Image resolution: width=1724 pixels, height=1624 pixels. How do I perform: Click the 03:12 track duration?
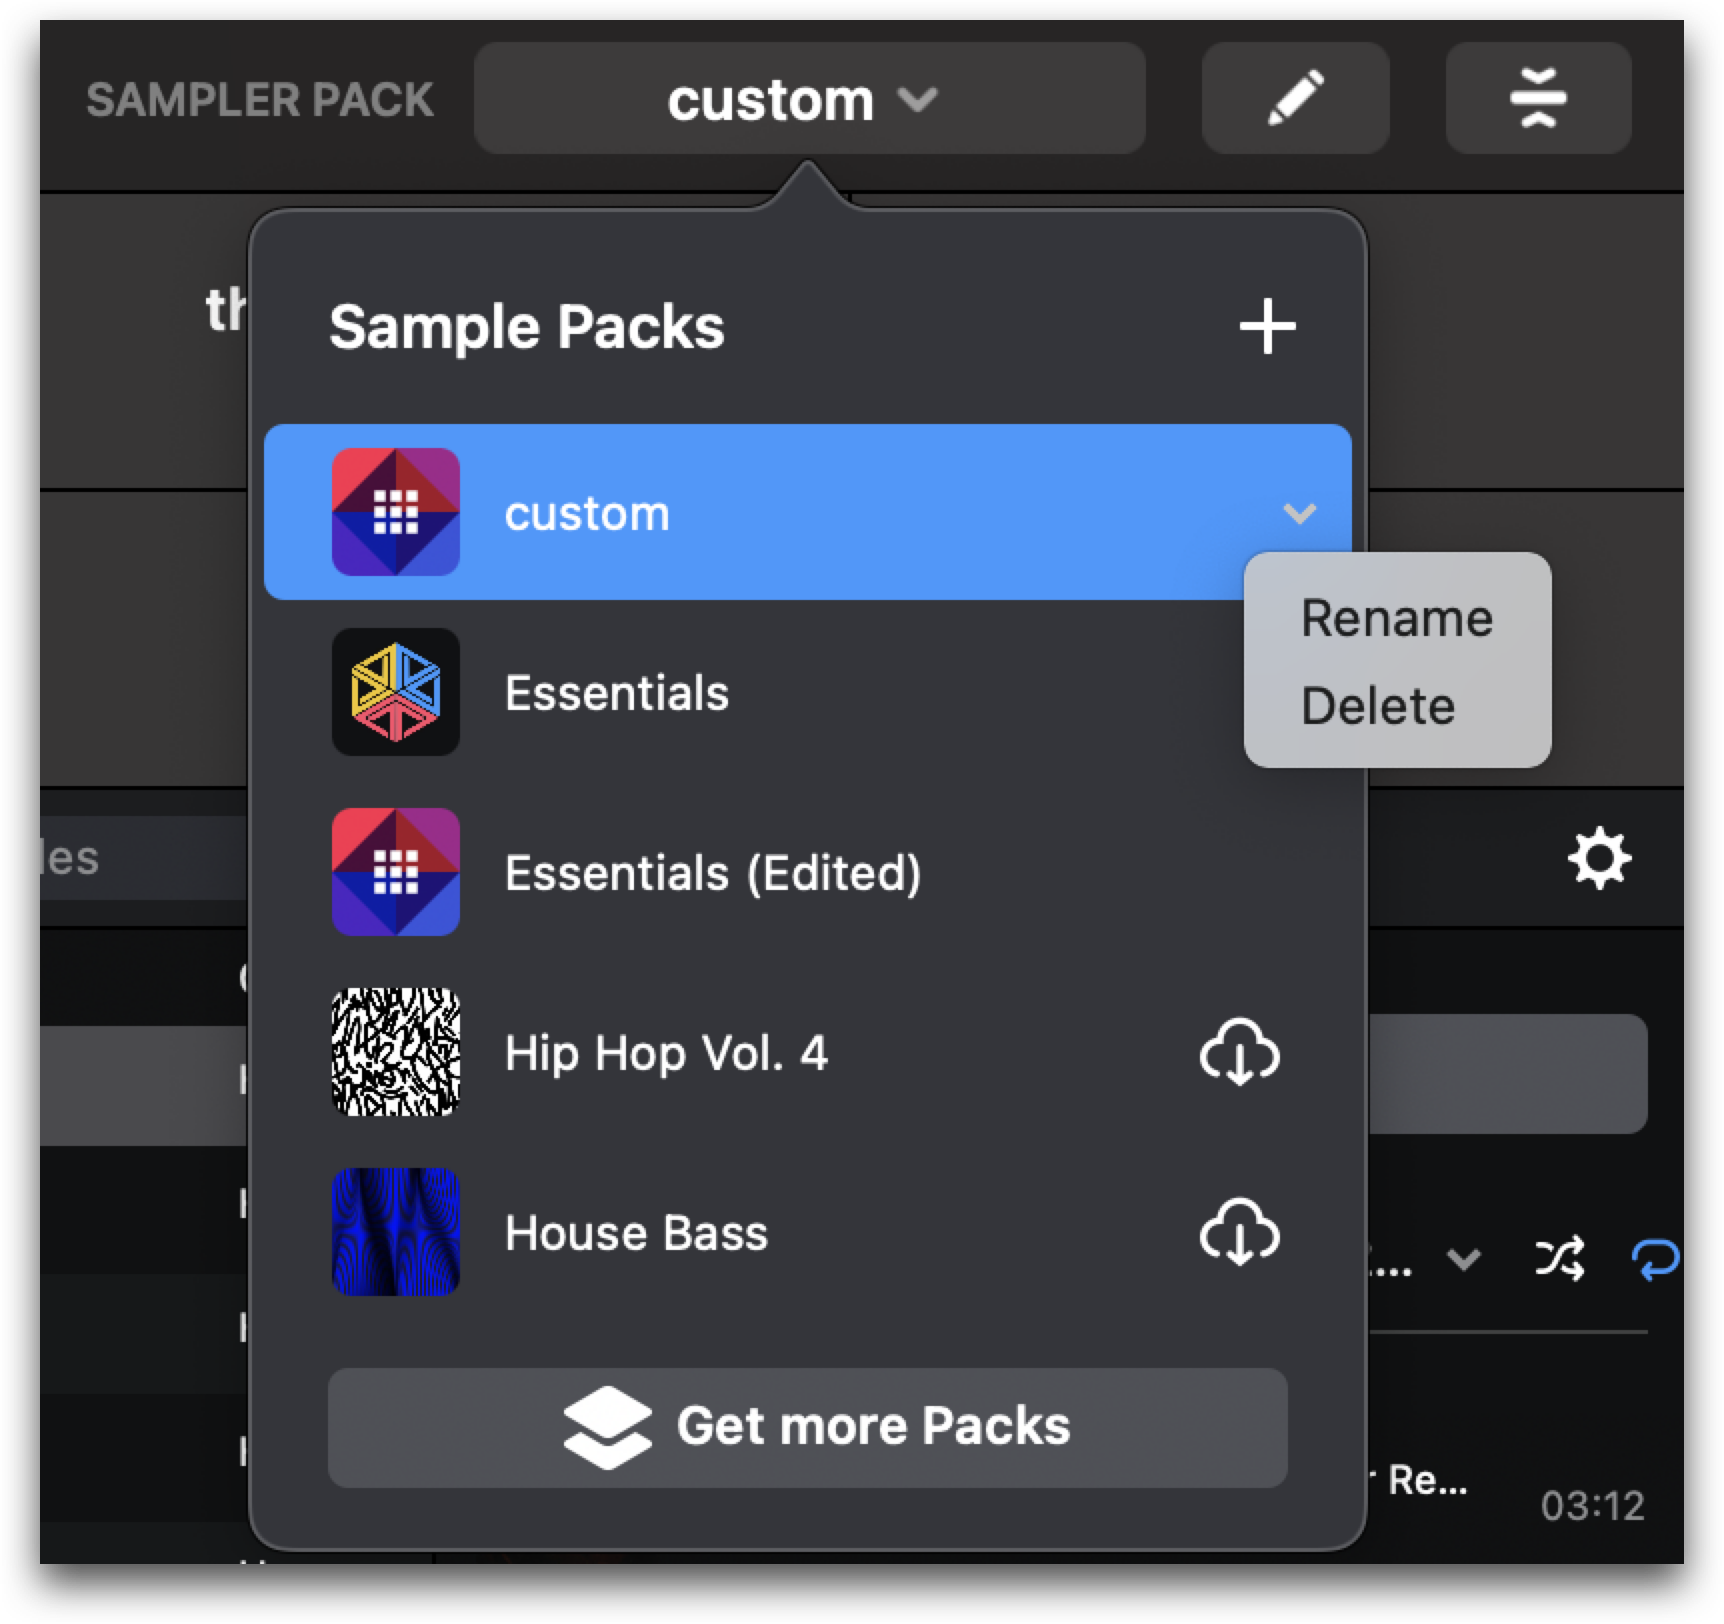coord(1592,1505)
